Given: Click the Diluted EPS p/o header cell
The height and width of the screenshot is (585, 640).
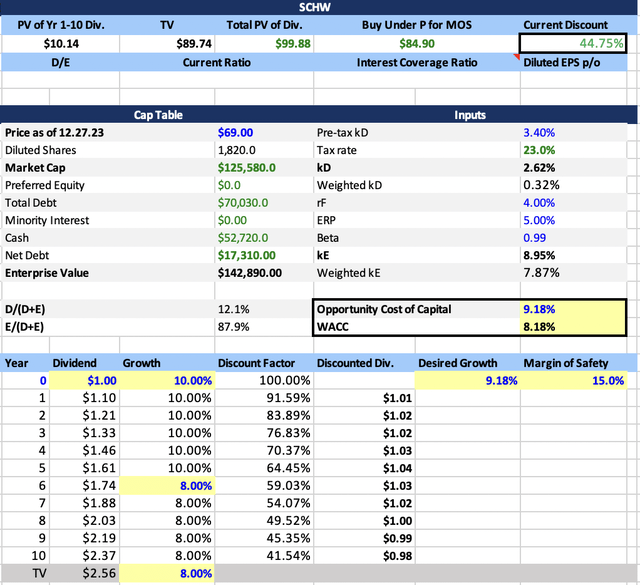Looking at the screenshot, I should [x=573, y=62].
